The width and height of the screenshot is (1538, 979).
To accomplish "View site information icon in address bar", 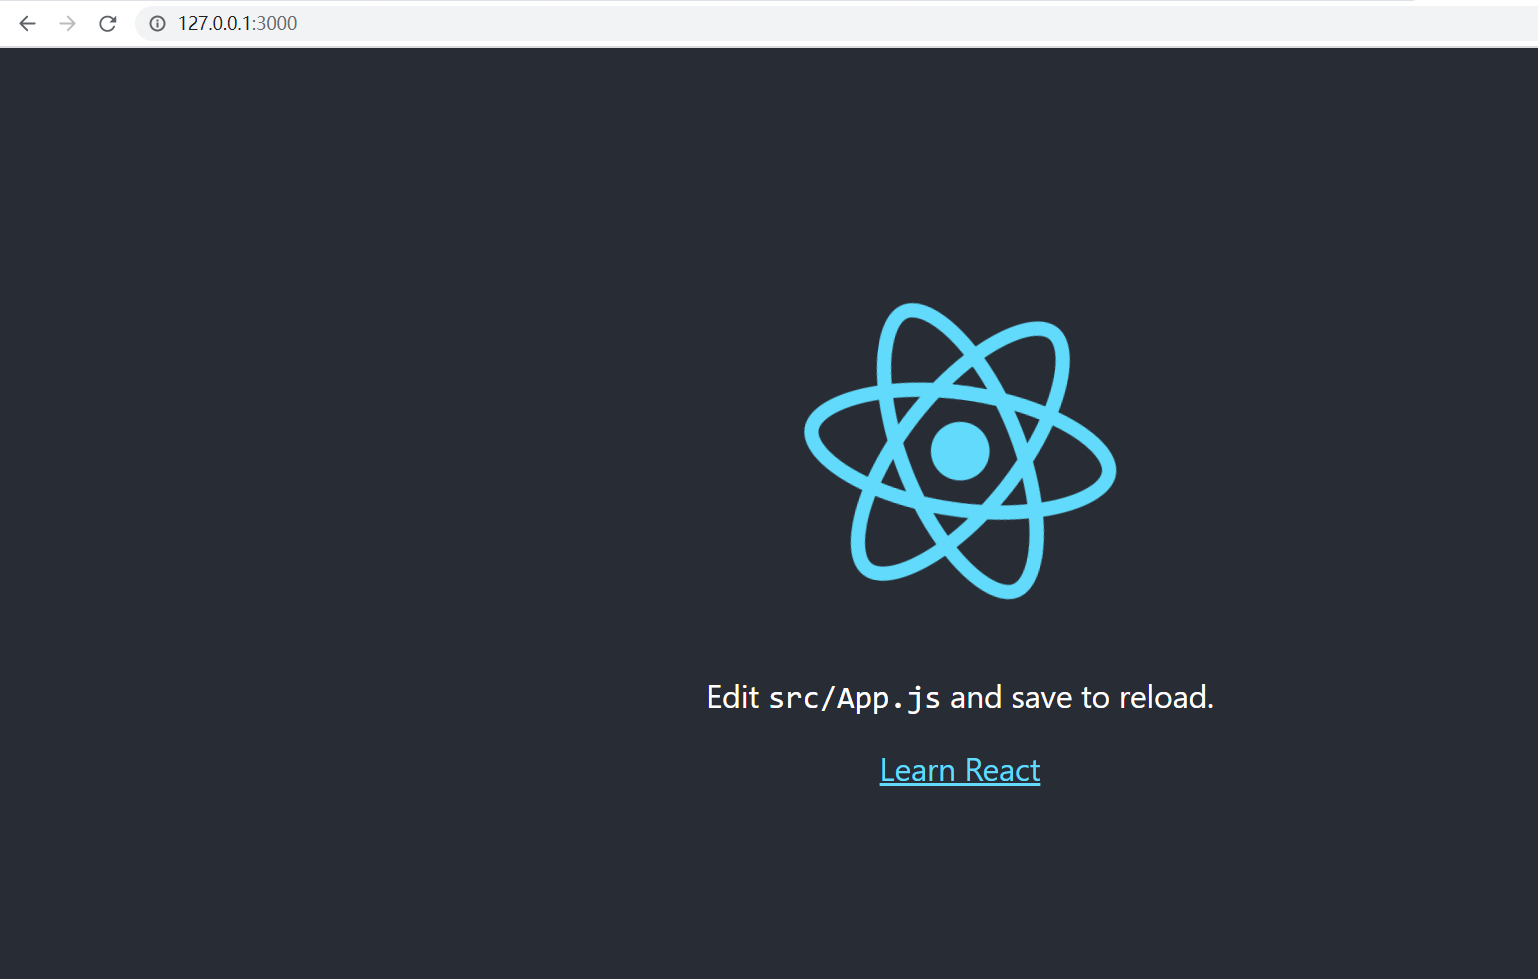I will tap(157, 23).
